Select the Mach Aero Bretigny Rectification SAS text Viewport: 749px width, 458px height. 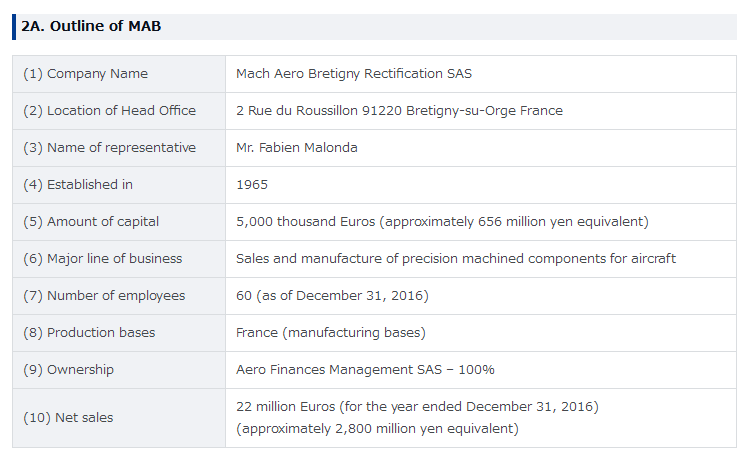(353, 73)
